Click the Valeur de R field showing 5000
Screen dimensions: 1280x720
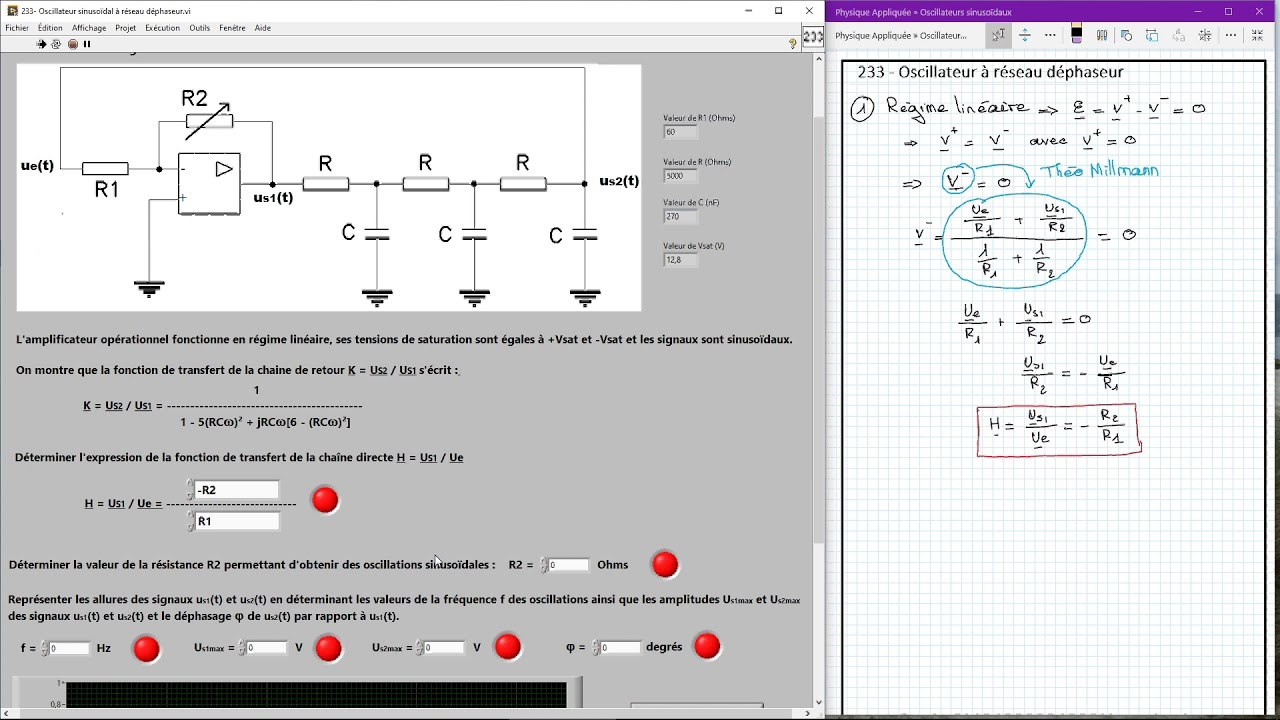[x=680, y=176]
